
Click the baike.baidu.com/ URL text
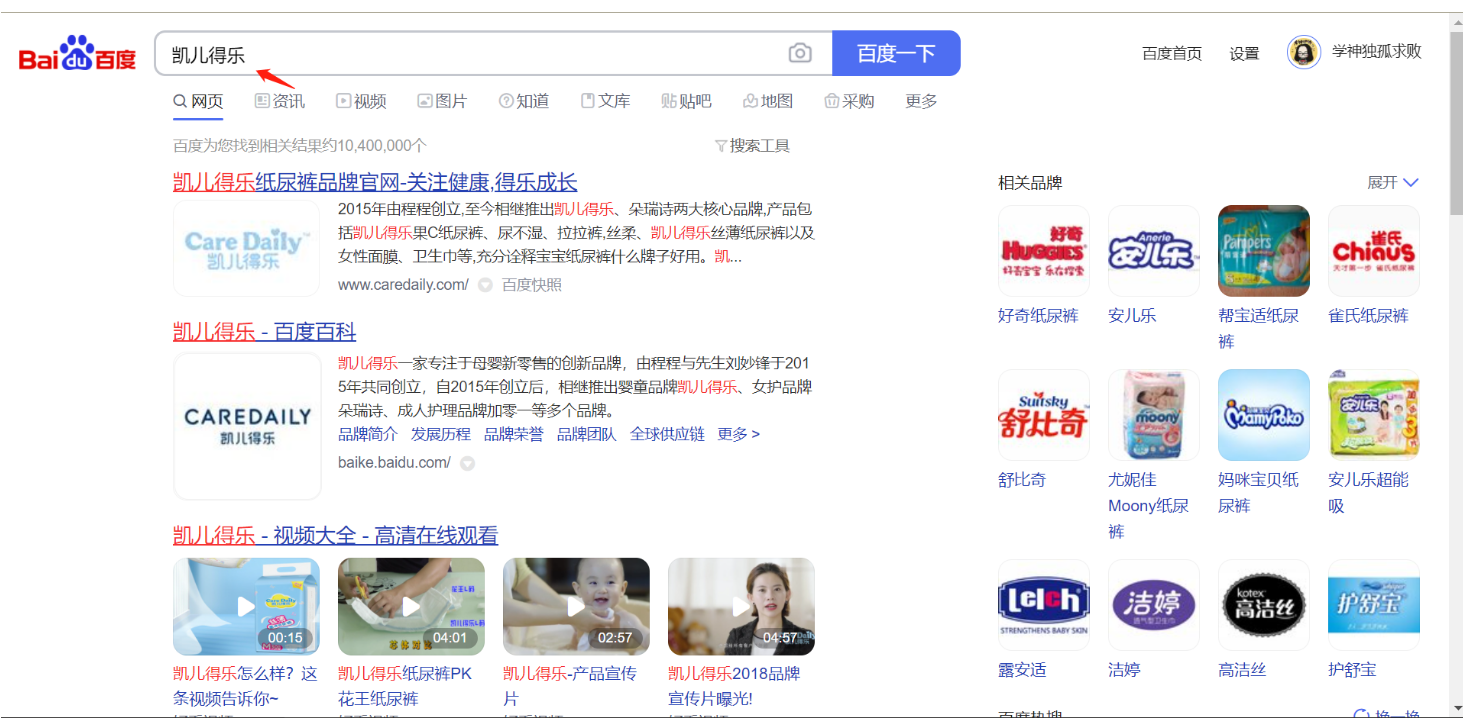click(x=394, y=463)
